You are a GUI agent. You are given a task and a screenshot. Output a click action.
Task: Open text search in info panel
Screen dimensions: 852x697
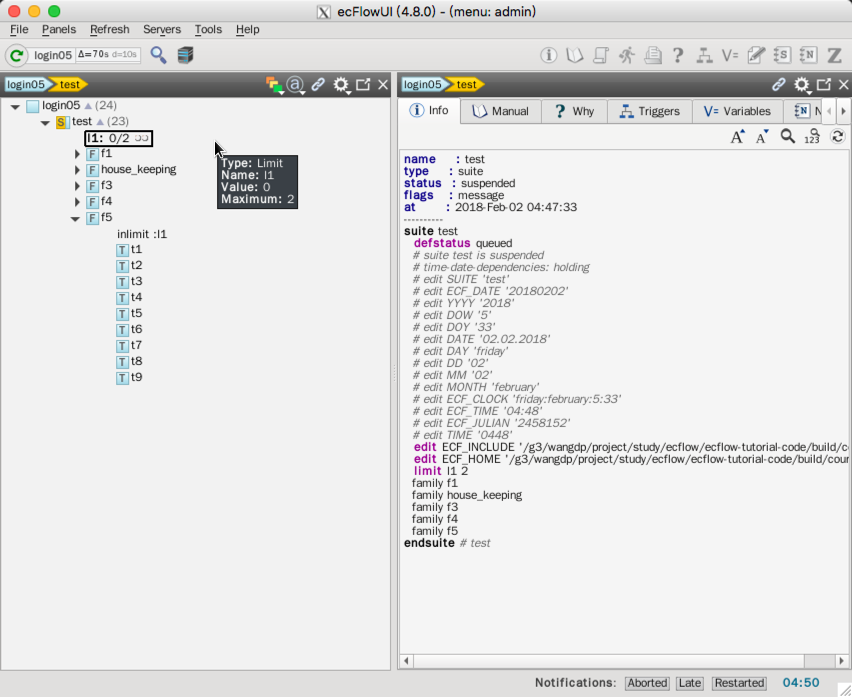point(787,136)
